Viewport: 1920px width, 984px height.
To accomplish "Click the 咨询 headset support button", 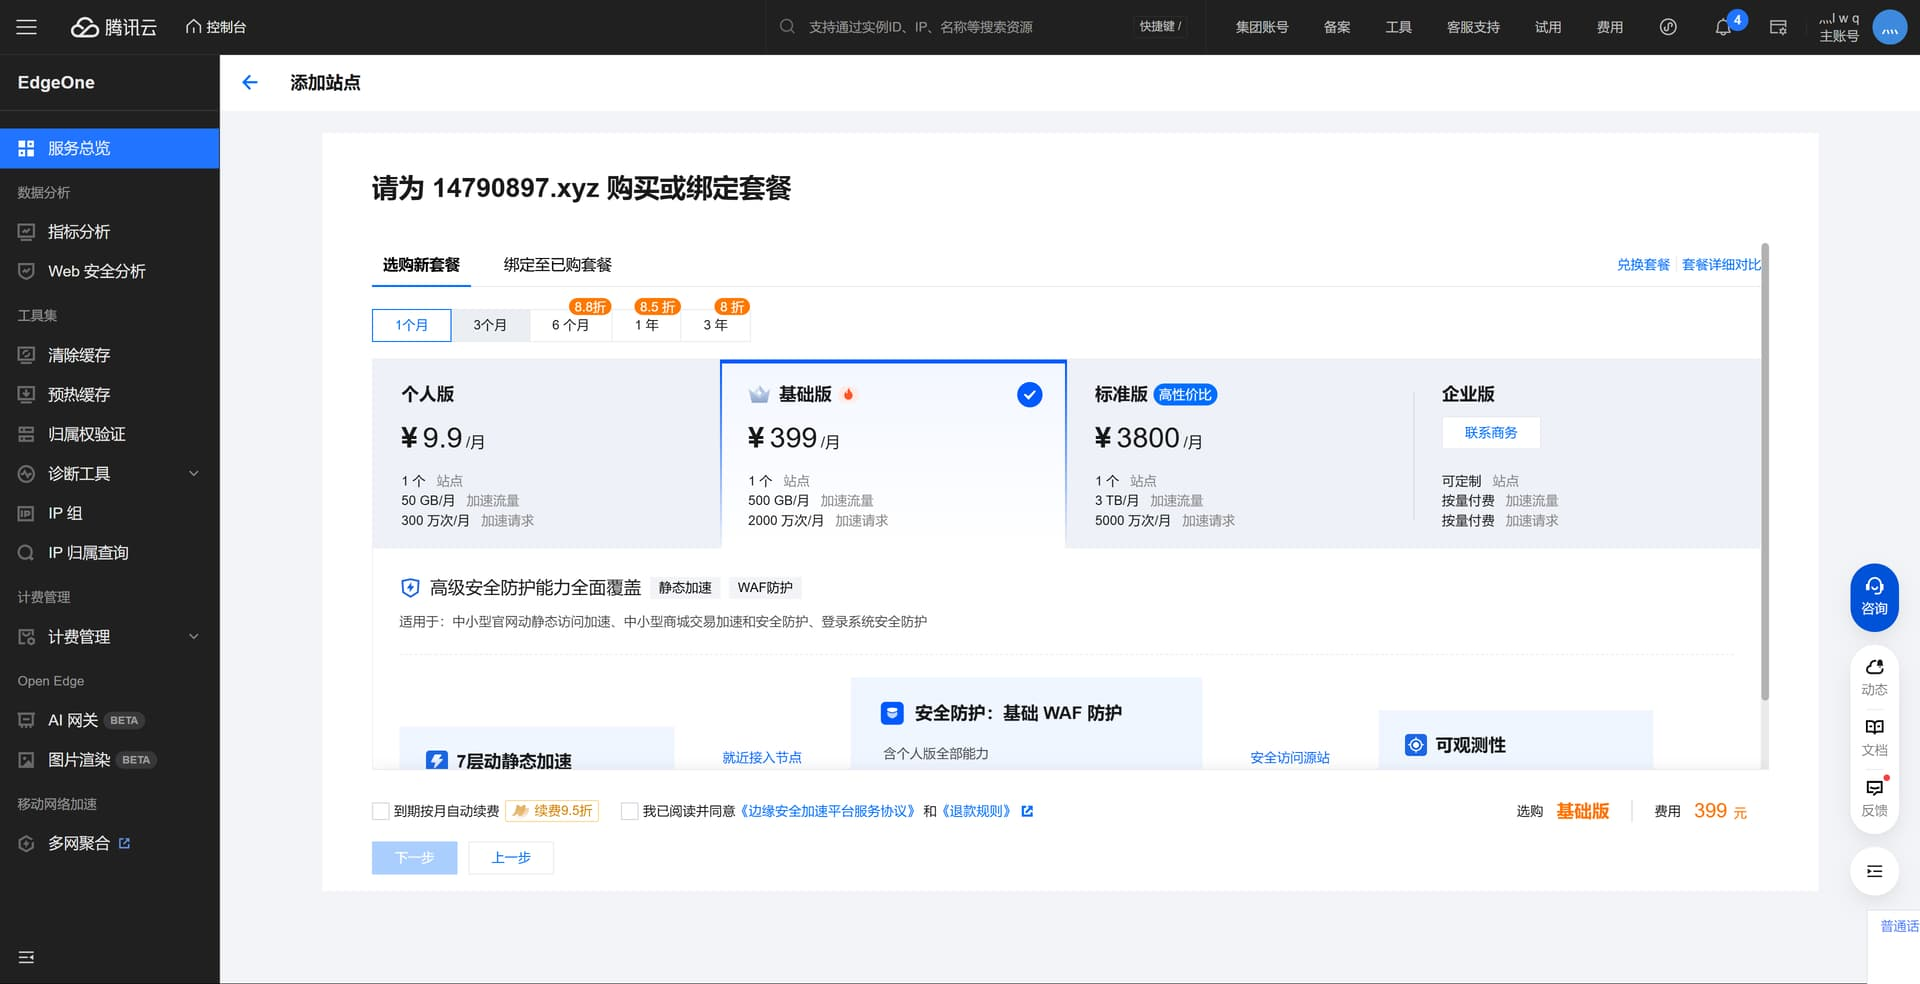I will (1874, 597).
